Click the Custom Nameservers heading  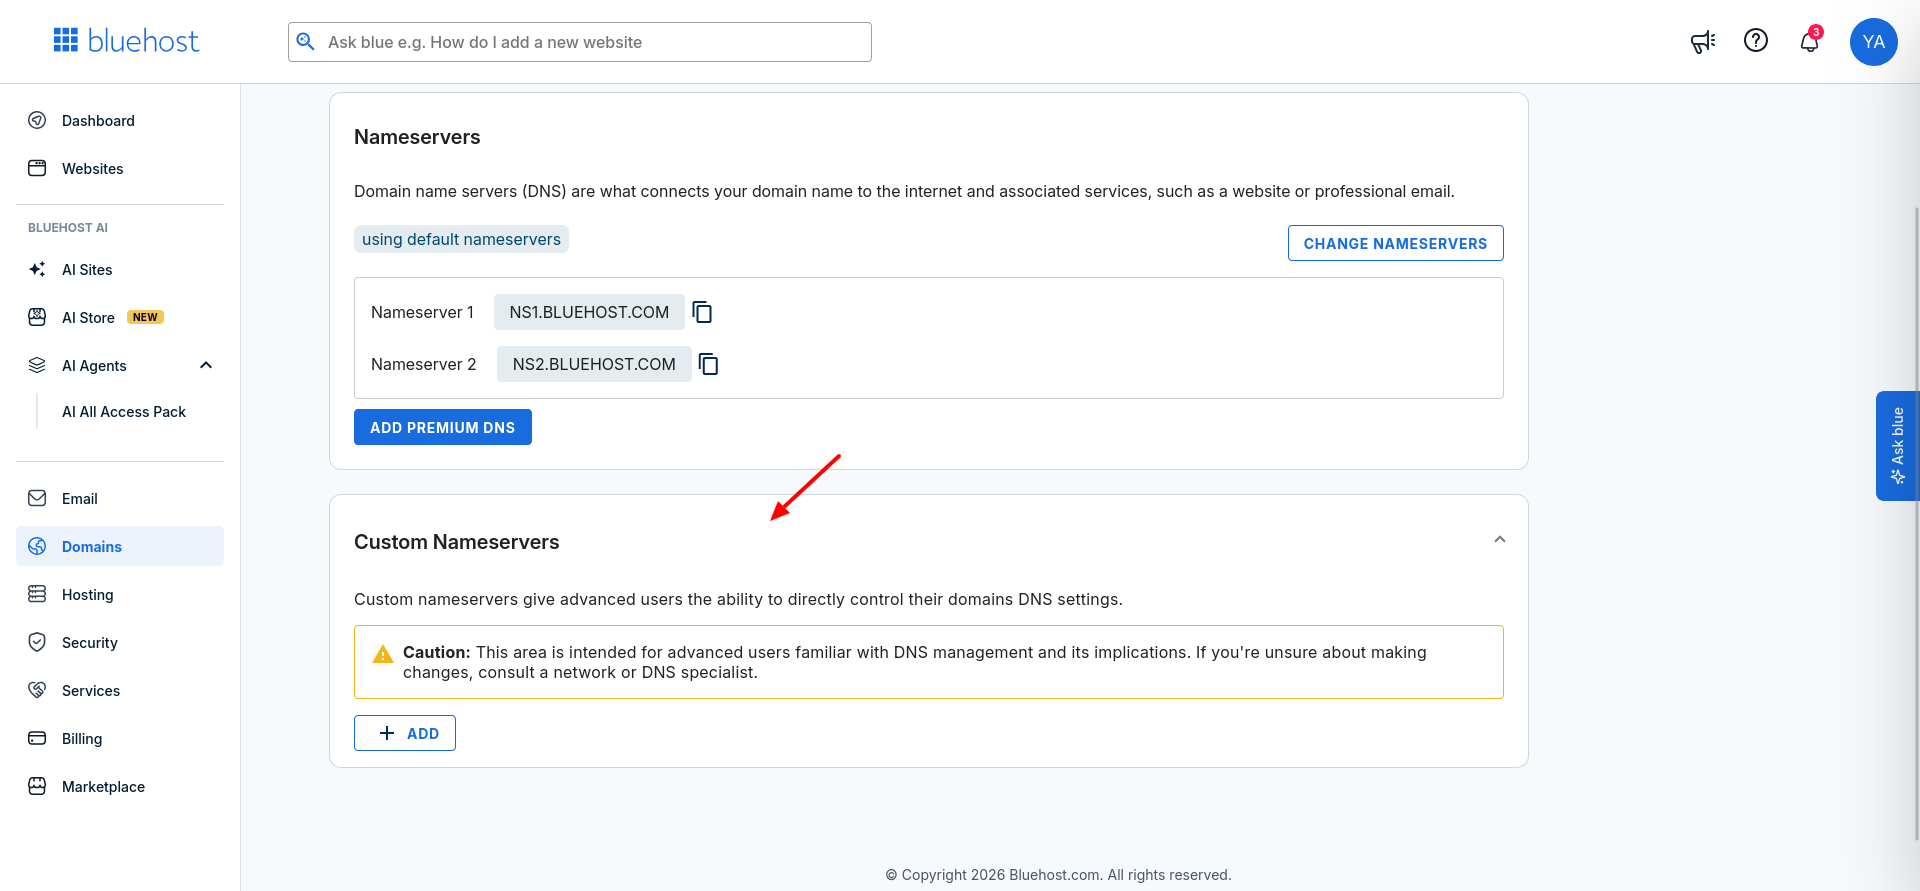click(457, 542)
